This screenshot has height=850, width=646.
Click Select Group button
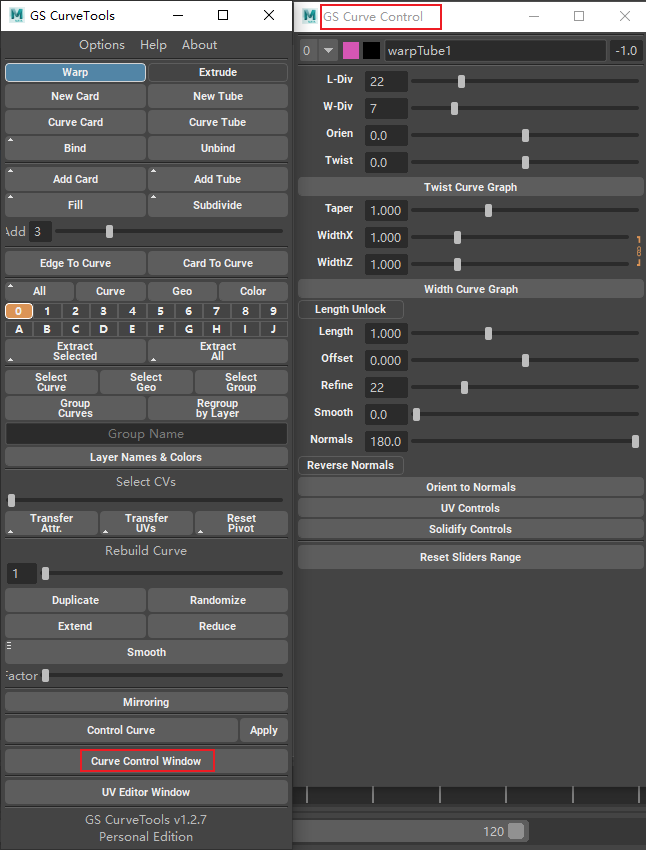click(x=241, y=382)
